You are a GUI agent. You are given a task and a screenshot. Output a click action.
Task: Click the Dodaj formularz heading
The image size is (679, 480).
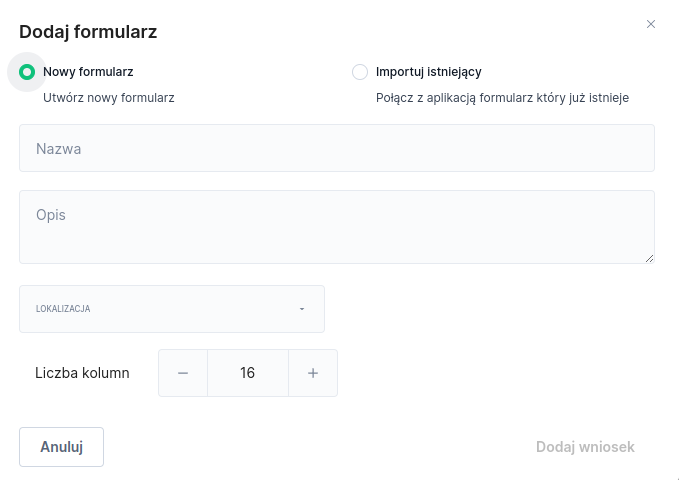coord(88,32)
